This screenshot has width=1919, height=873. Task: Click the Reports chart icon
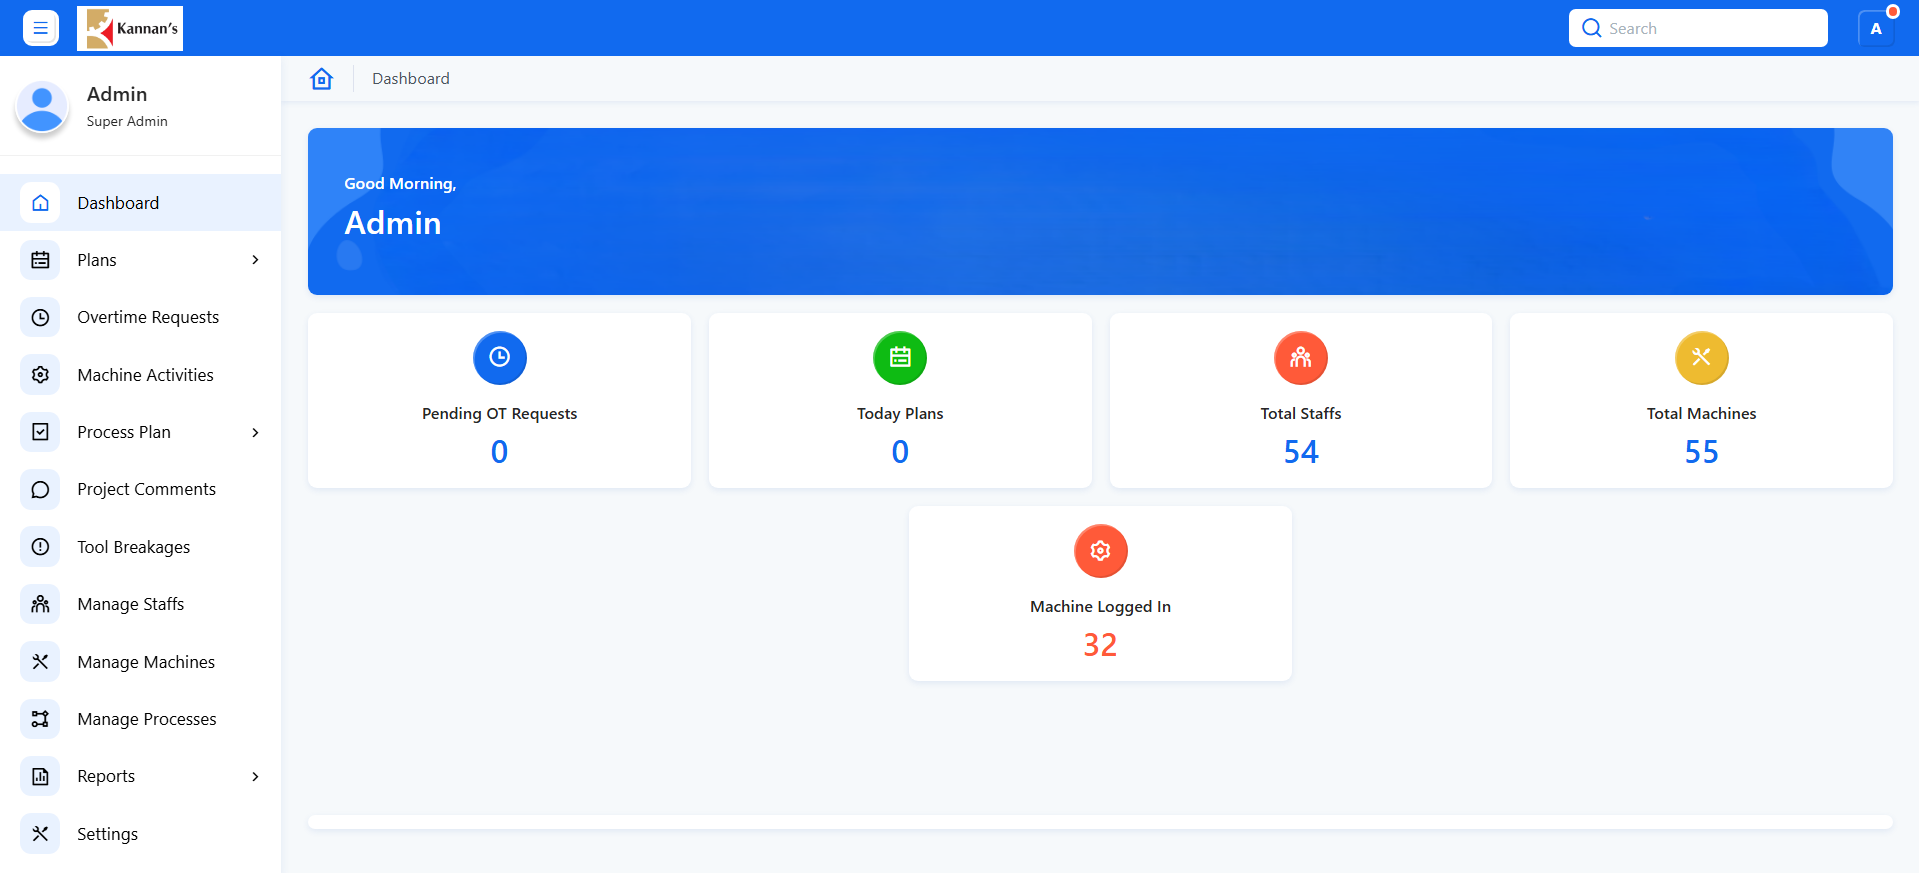pos(40,776)
